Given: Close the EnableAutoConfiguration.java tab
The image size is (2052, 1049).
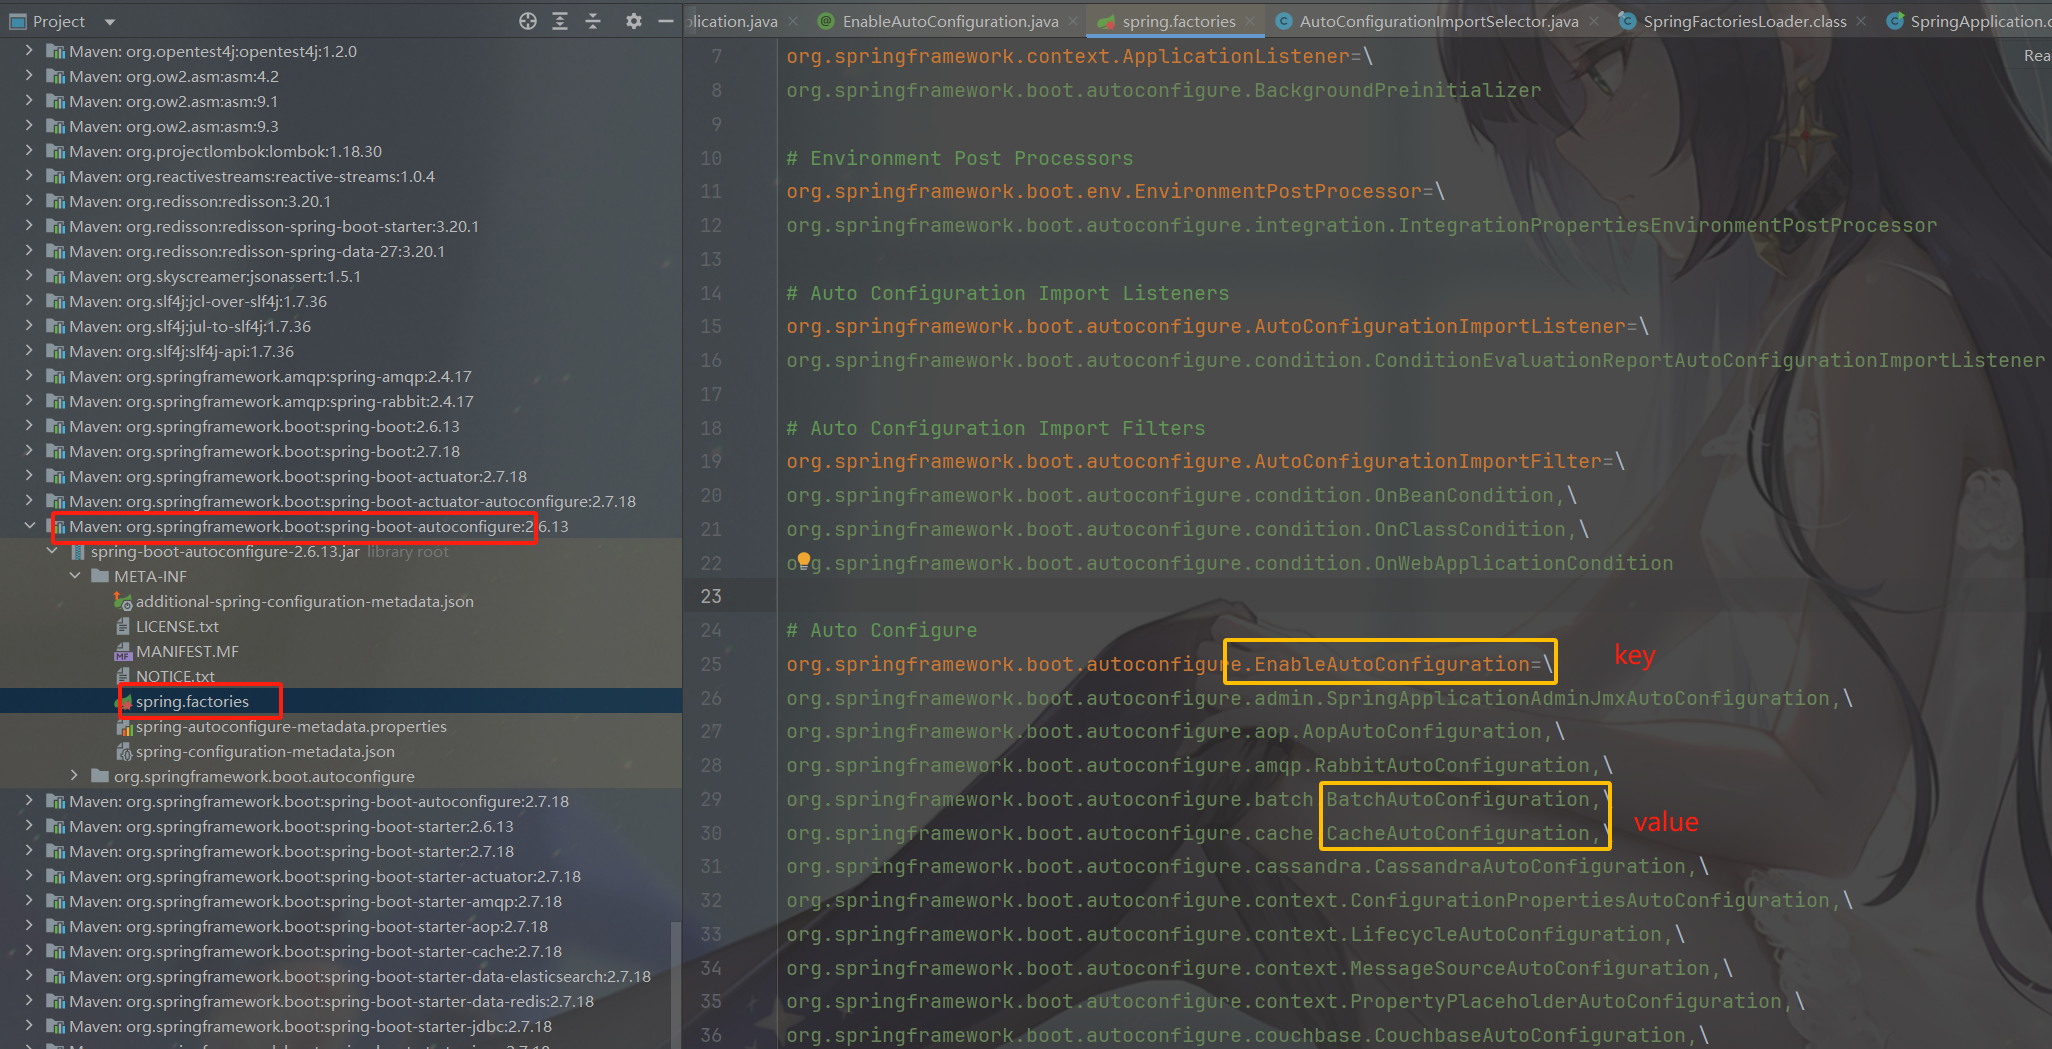Looking at the screenshot, I should (x=1073, y=21).
